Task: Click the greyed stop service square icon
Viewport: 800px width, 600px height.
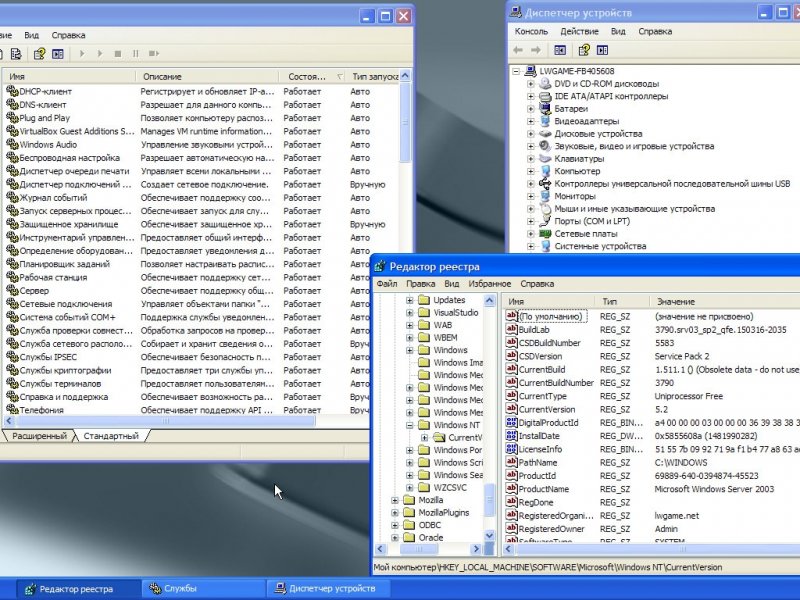Action: (118, 54)
